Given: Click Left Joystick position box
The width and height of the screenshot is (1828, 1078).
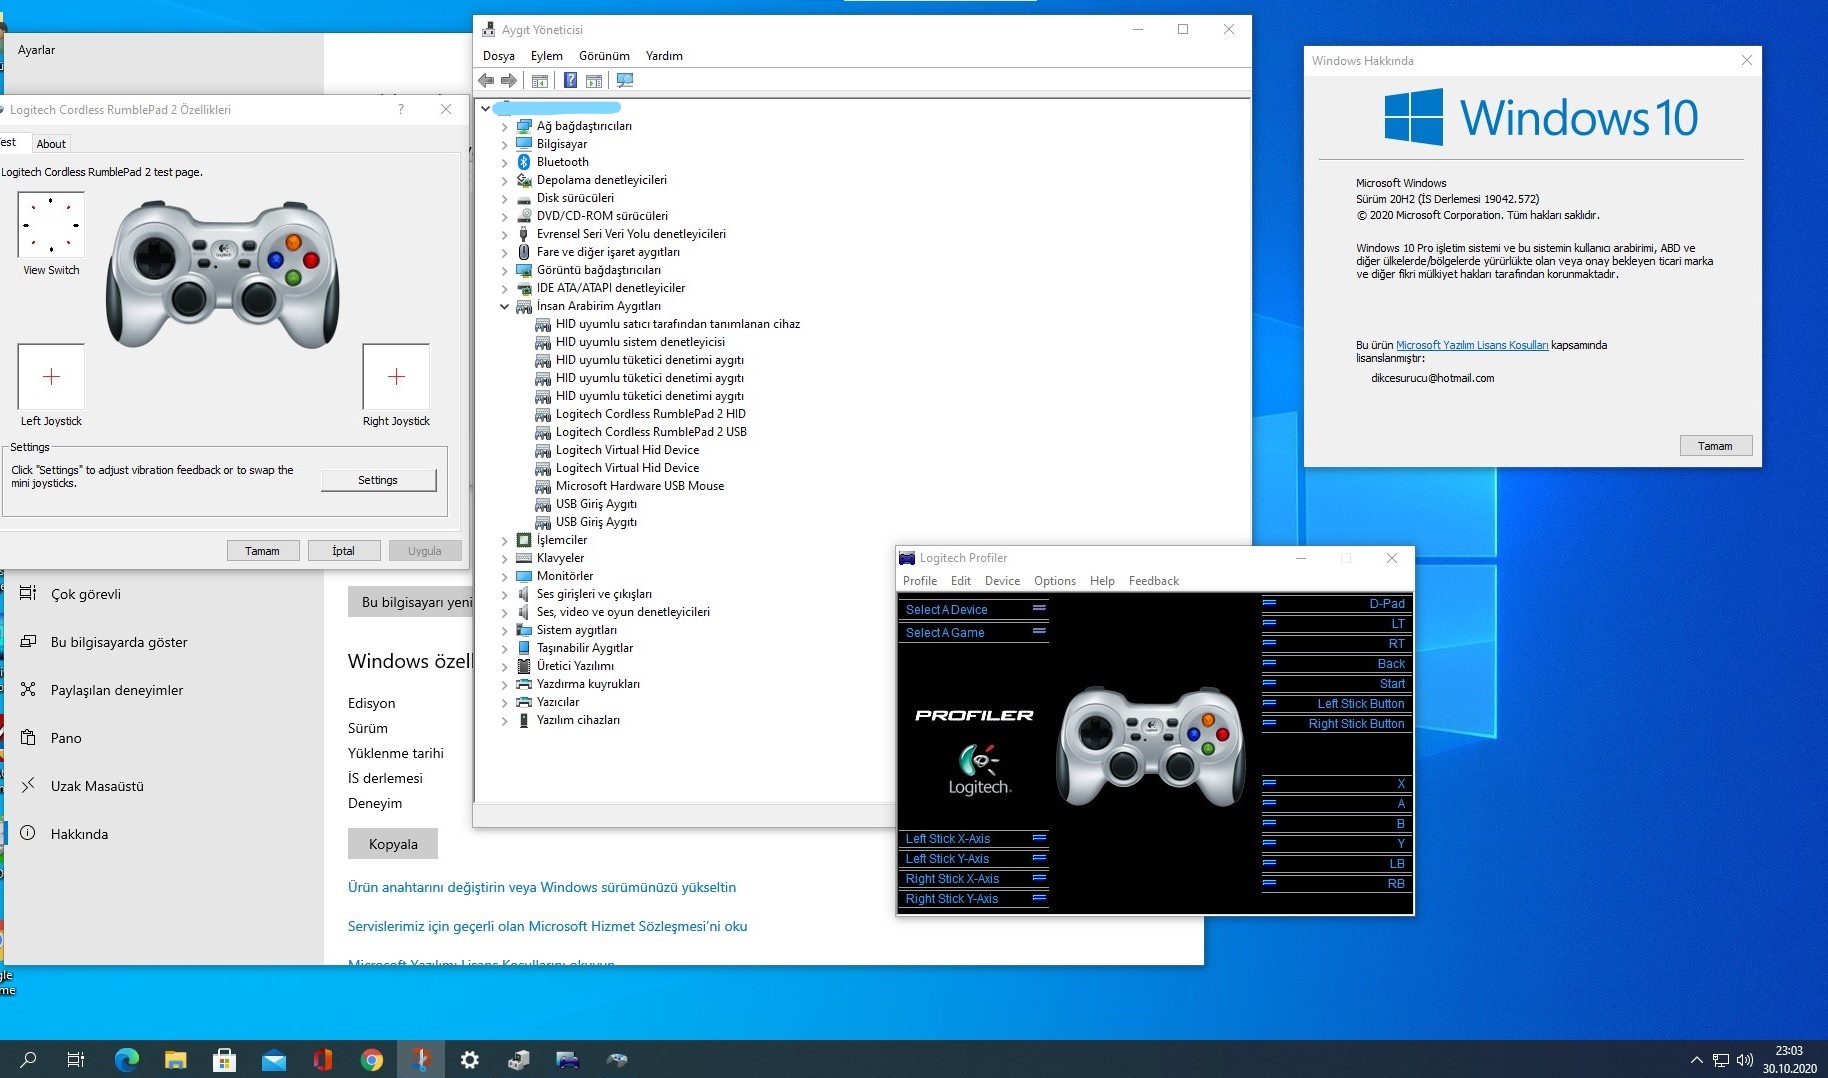Looking at the screenshot, I should [x=51, y=376].
